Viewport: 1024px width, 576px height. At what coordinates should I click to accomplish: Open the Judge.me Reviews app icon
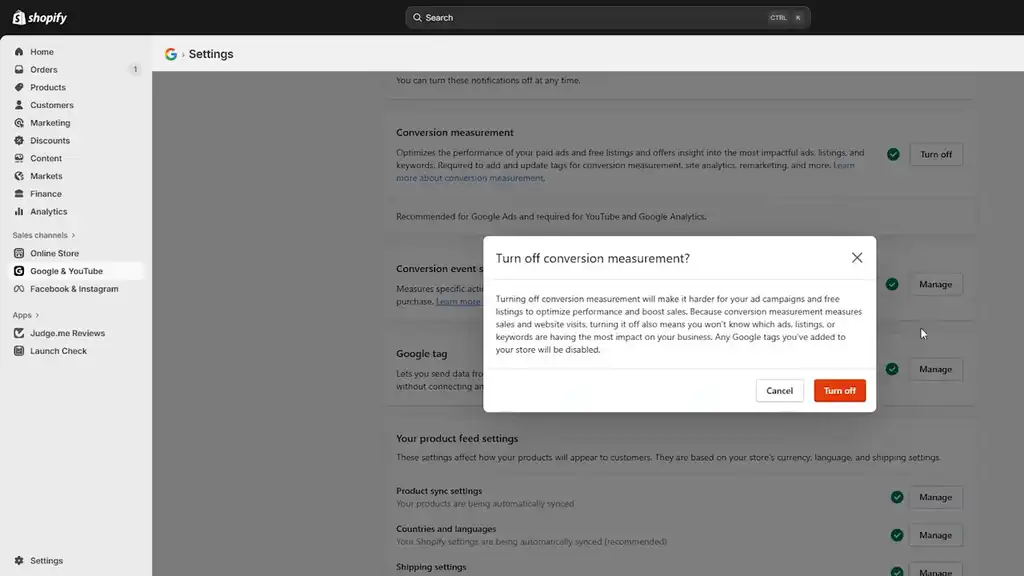(x=20, y=333)
